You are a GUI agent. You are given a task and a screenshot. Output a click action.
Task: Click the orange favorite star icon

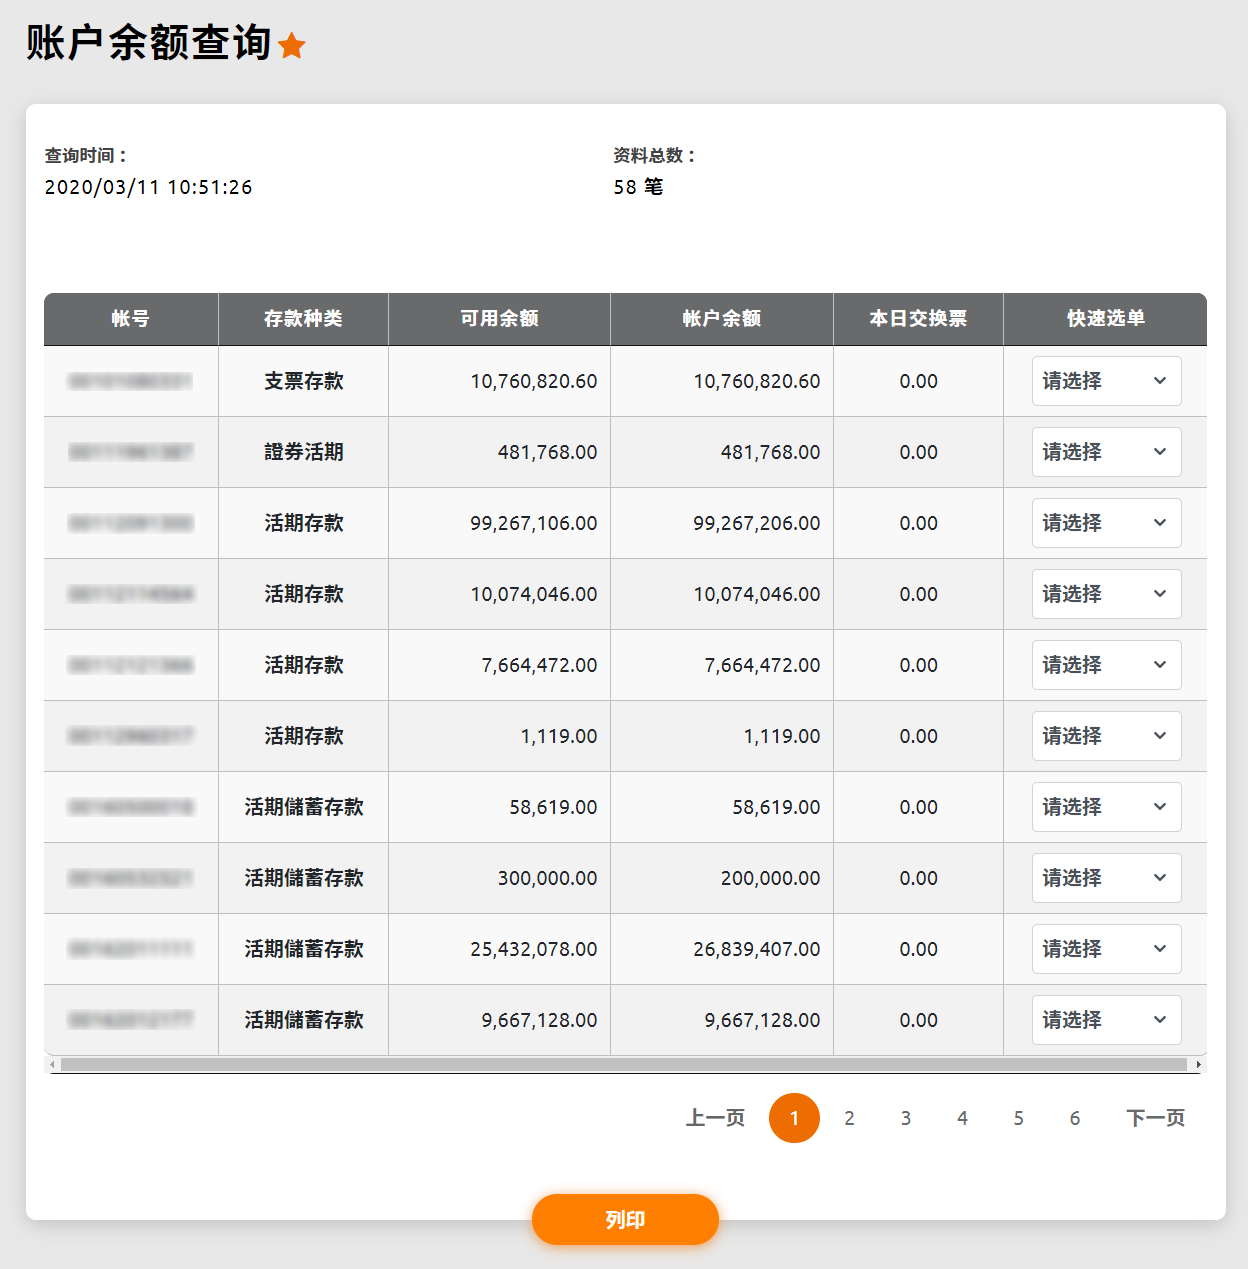click(x=292, y=45)
